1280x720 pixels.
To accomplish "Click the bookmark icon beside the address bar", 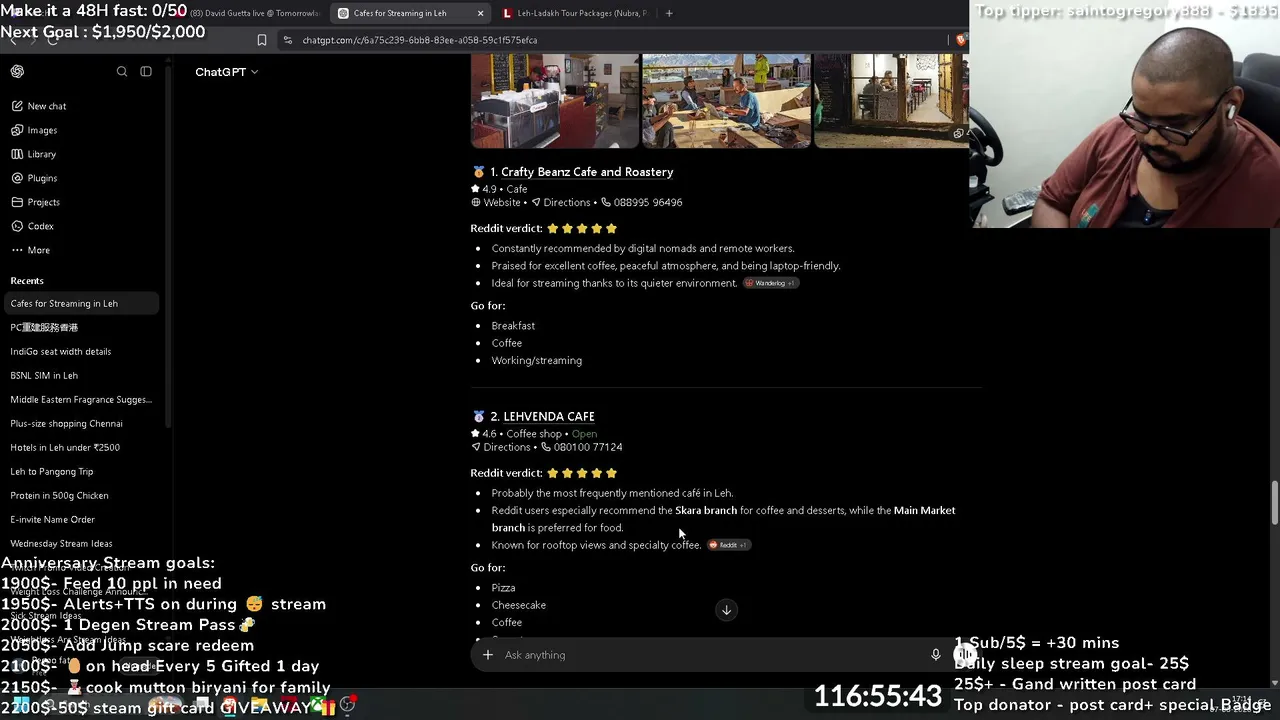I will coord(262,40).
